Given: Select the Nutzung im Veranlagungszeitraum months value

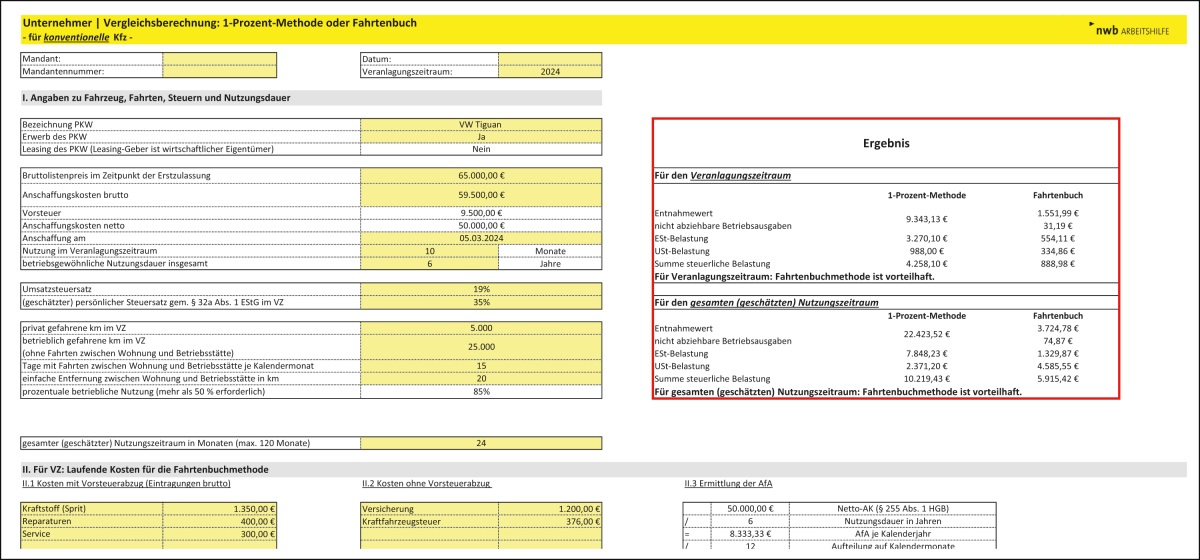Looking at the screenshot, I should (429, 251).
